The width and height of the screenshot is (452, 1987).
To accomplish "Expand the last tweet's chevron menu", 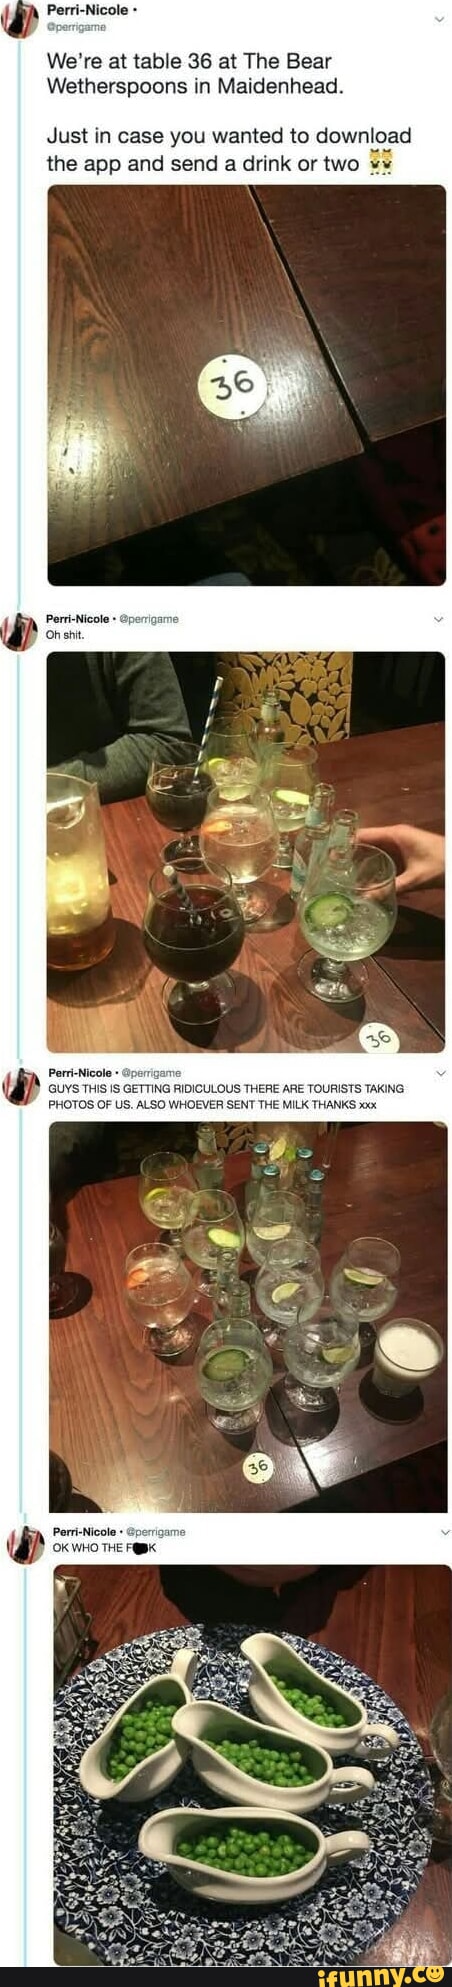I will tap(444, 1531).
